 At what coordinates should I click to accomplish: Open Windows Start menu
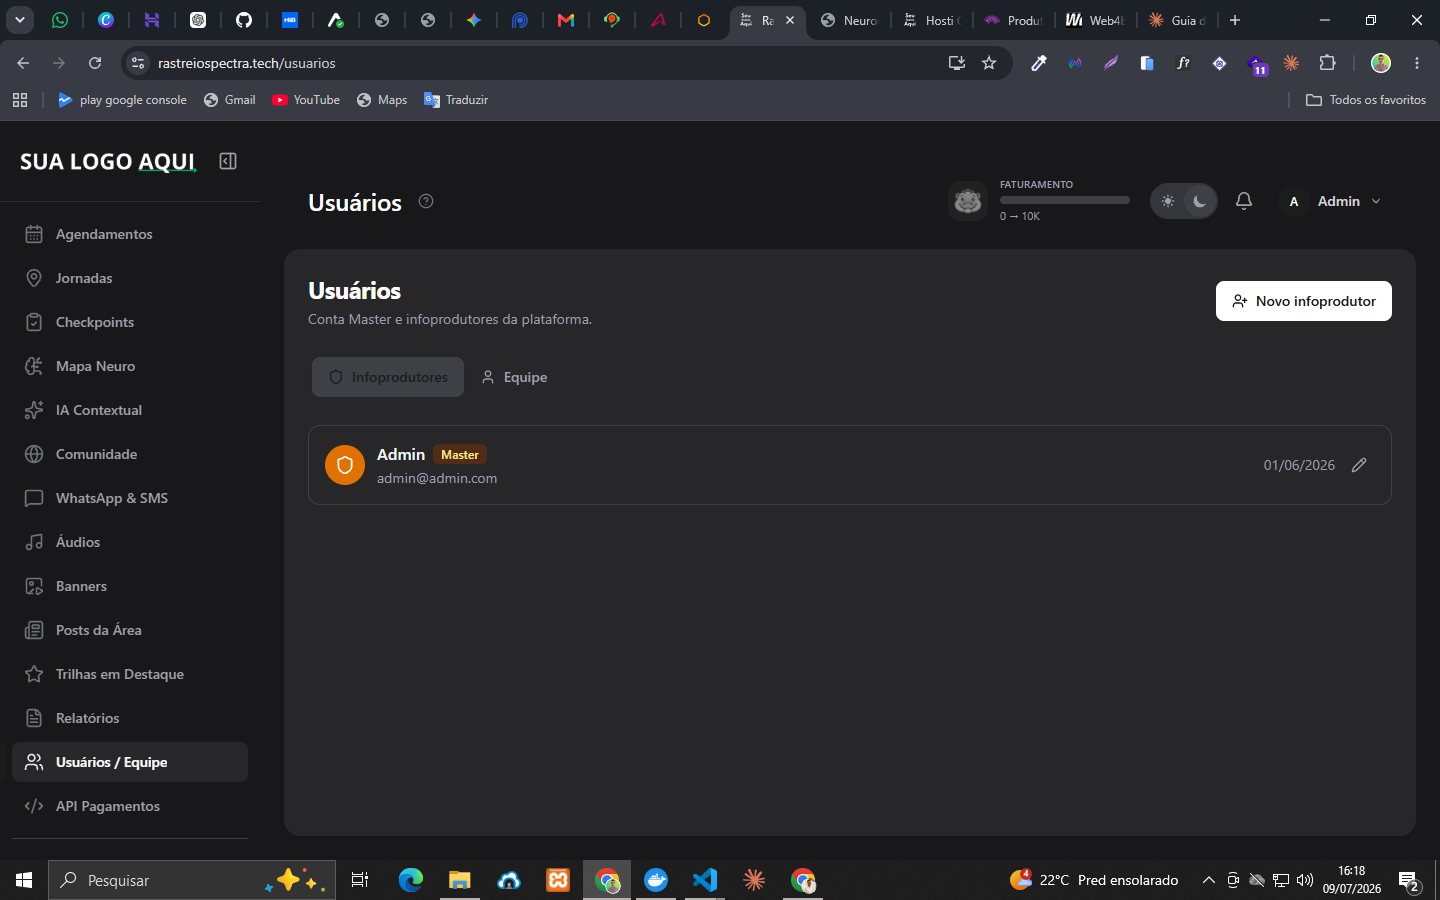pos(24,880)
